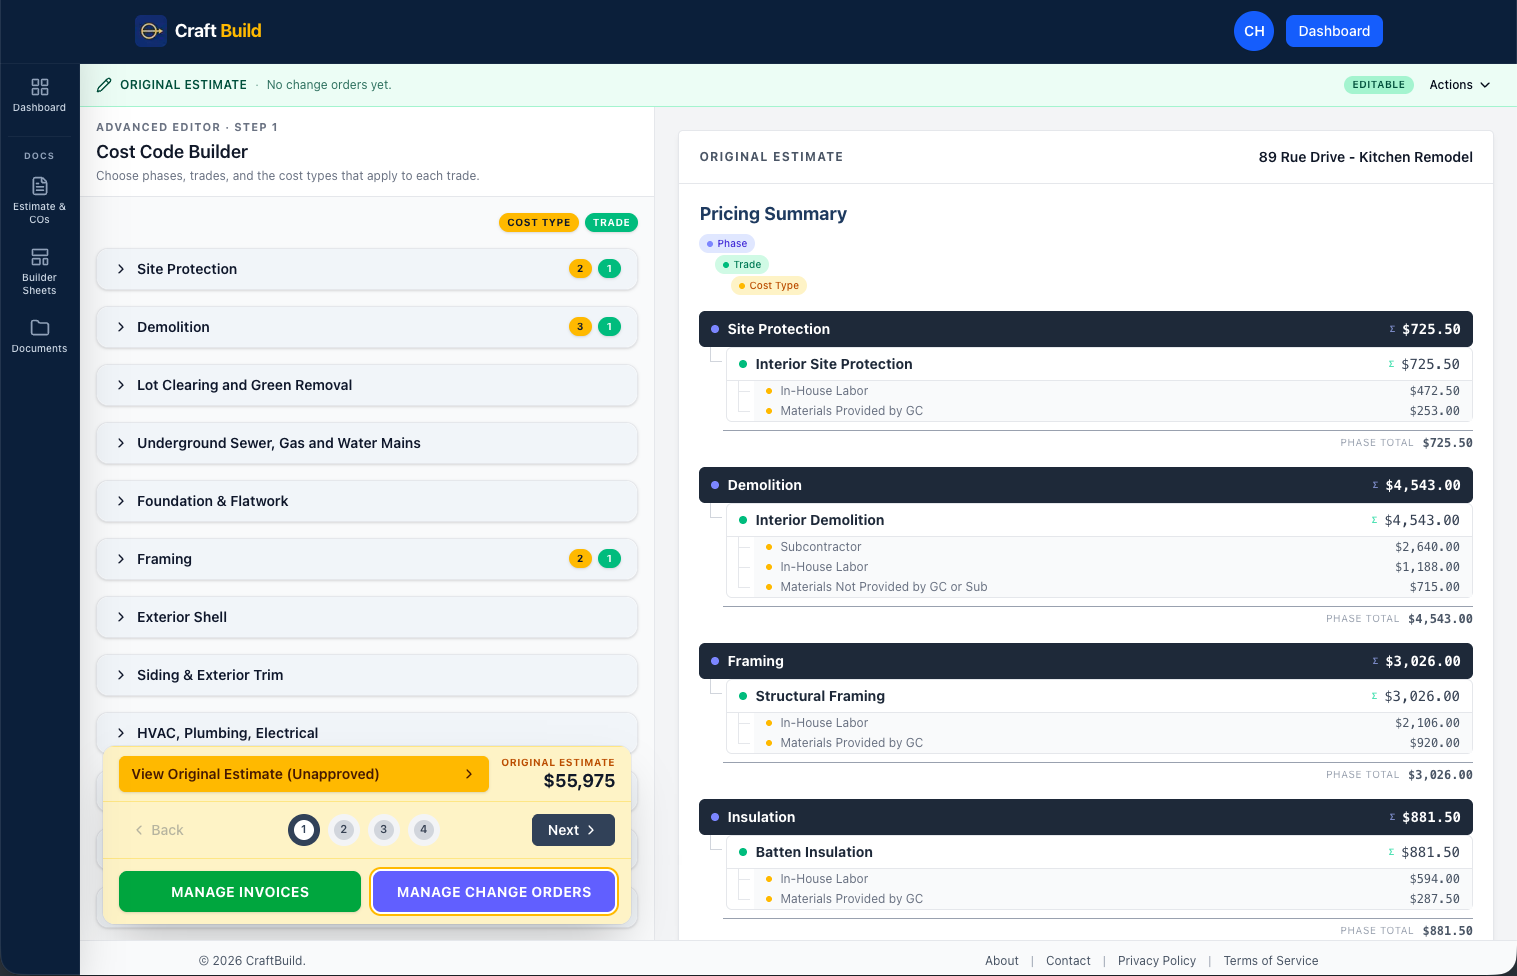Jump to step 3 in the wizard
This screenshot has width=1517, height=976.
(384, 829)
